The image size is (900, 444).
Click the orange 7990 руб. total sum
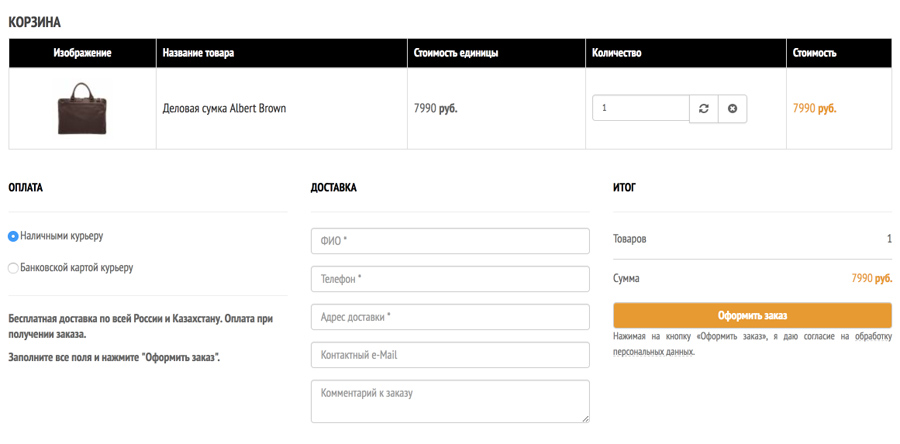(872, 279)
